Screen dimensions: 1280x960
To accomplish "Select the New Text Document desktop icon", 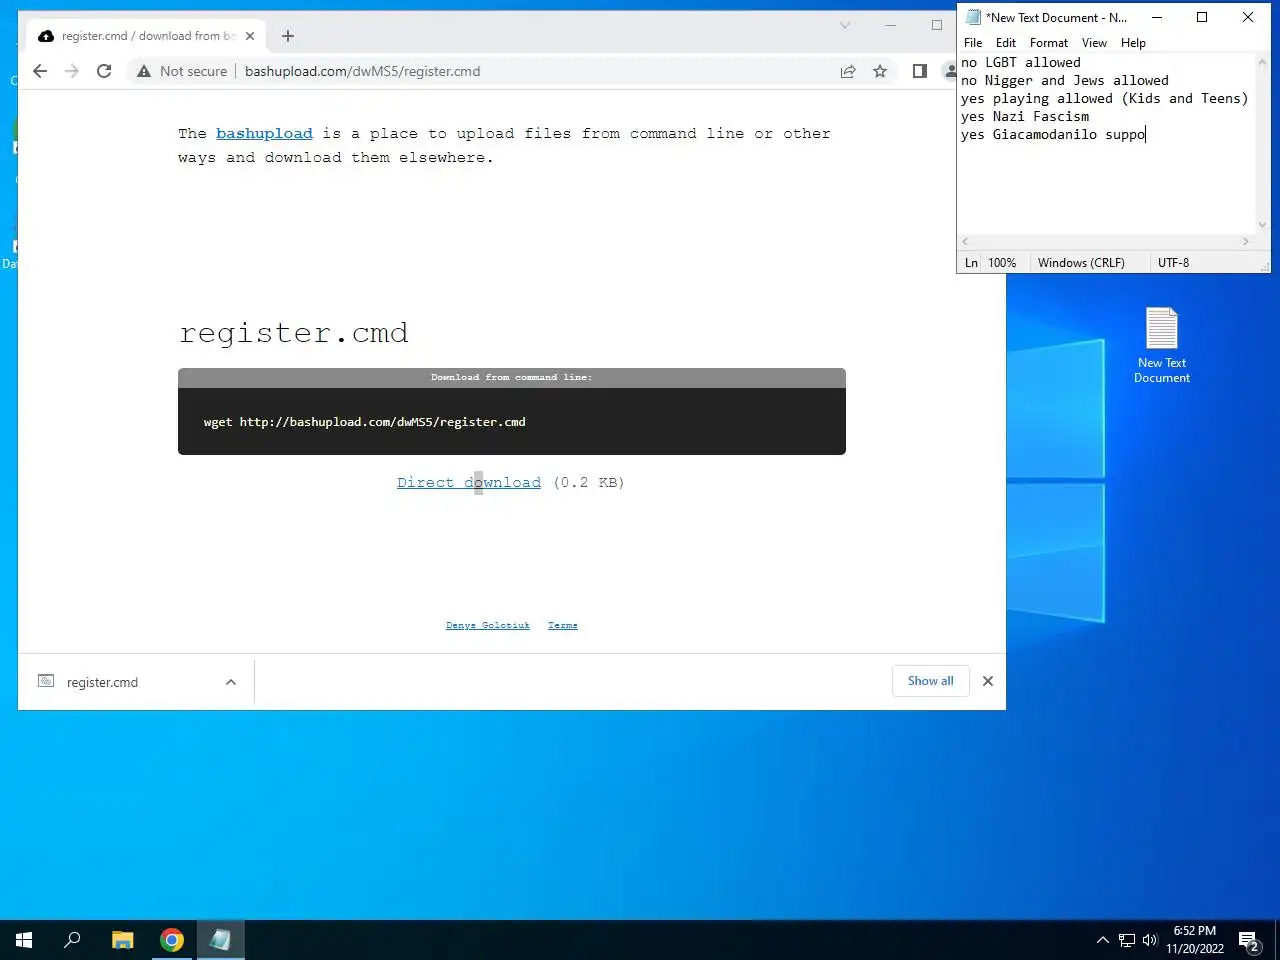I will coord(1162,345).
